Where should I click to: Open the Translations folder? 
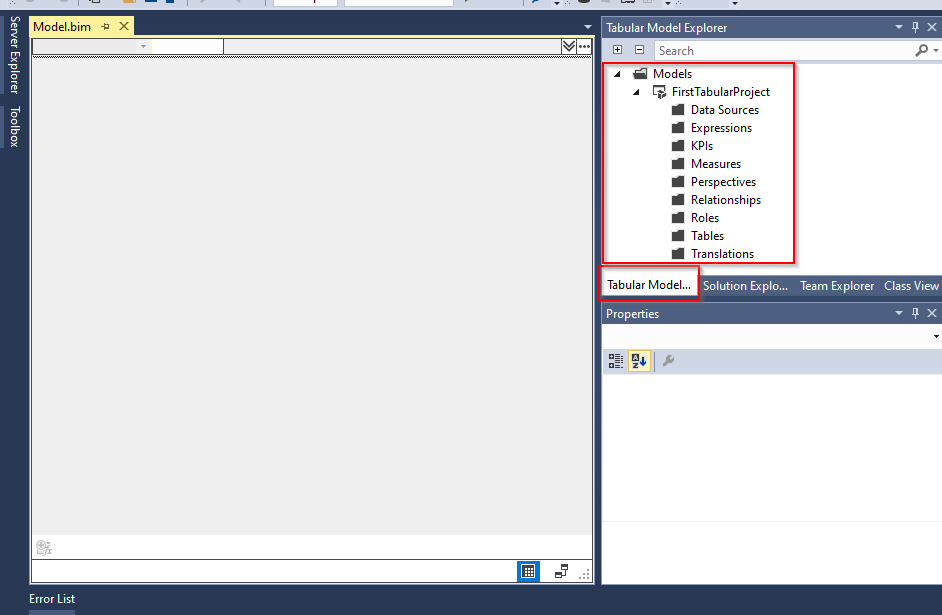click(x=722, y=254)
